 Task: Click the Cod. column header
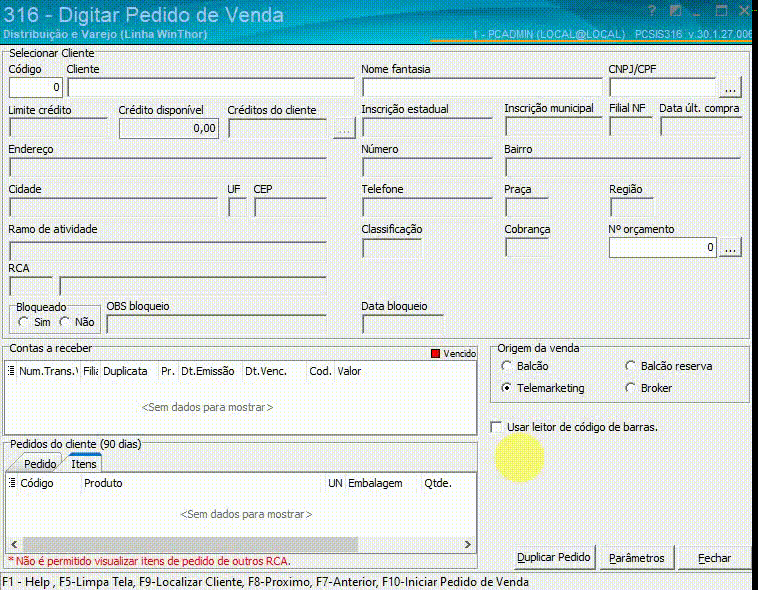tap(320, 371)
